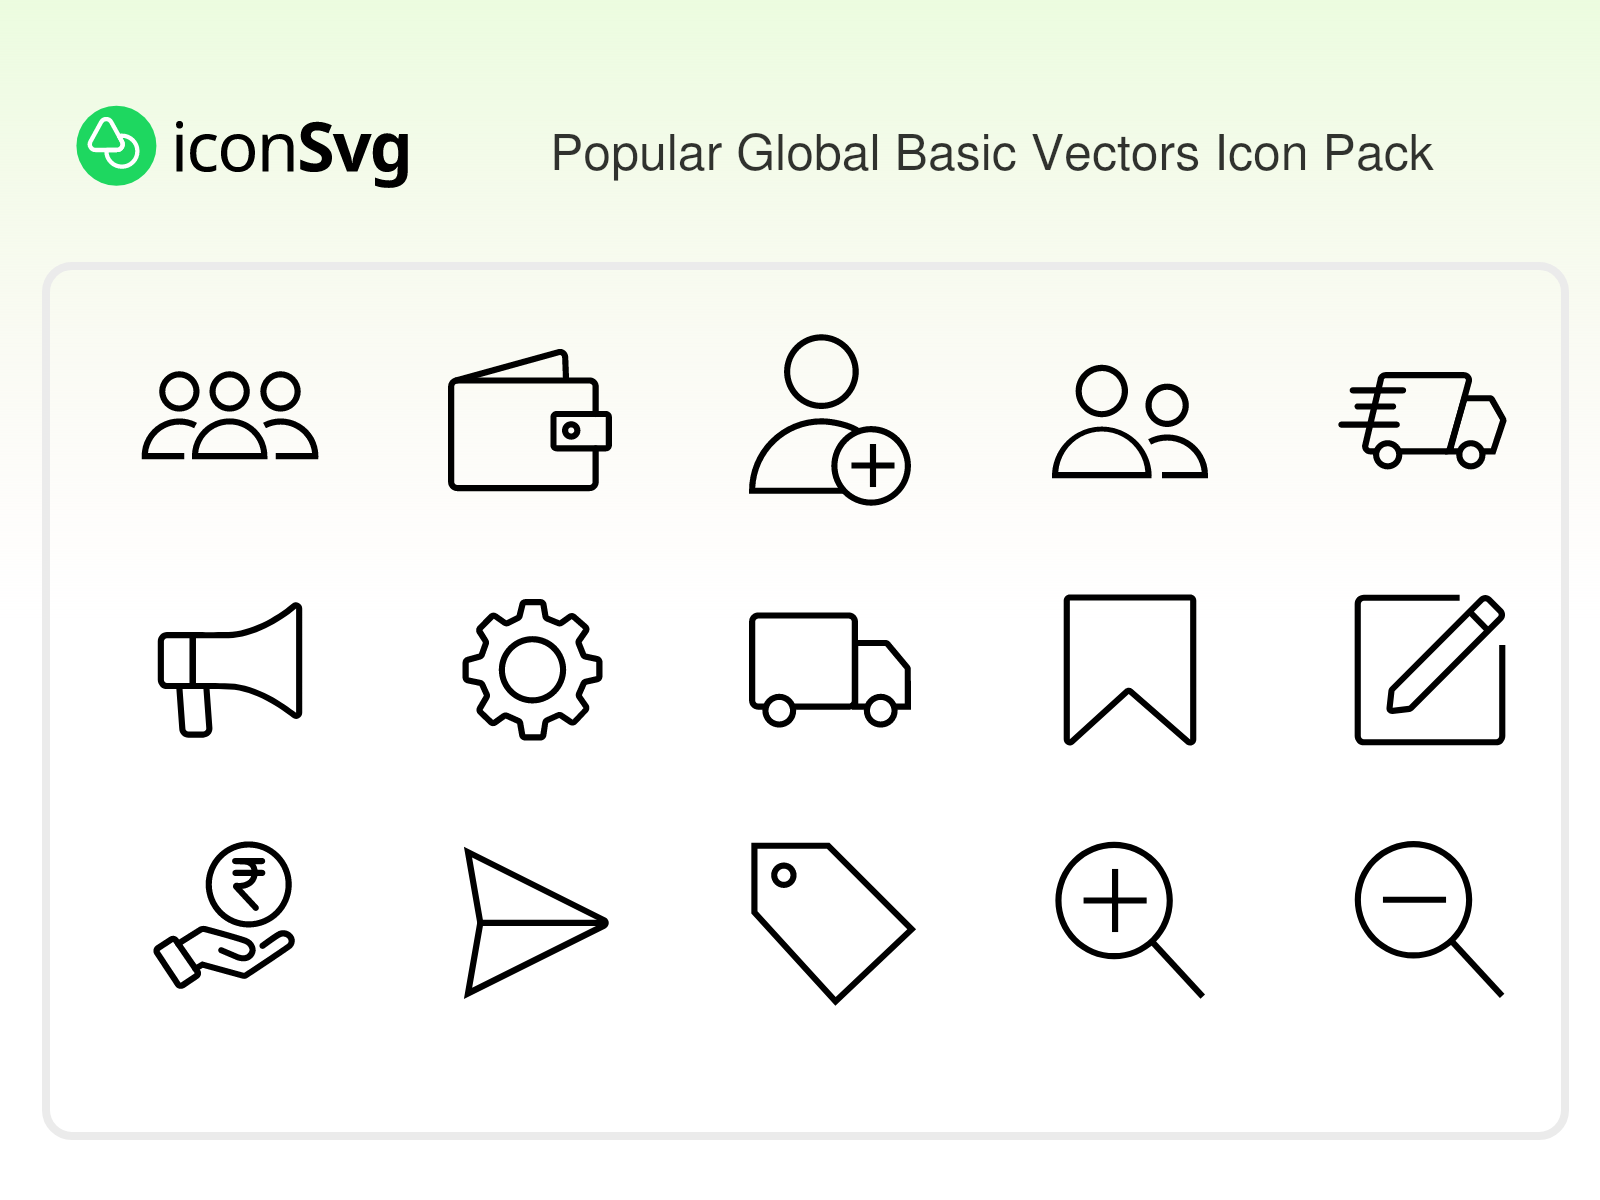Select the zoom in magnifier icon

click(x=1129, y=918)
